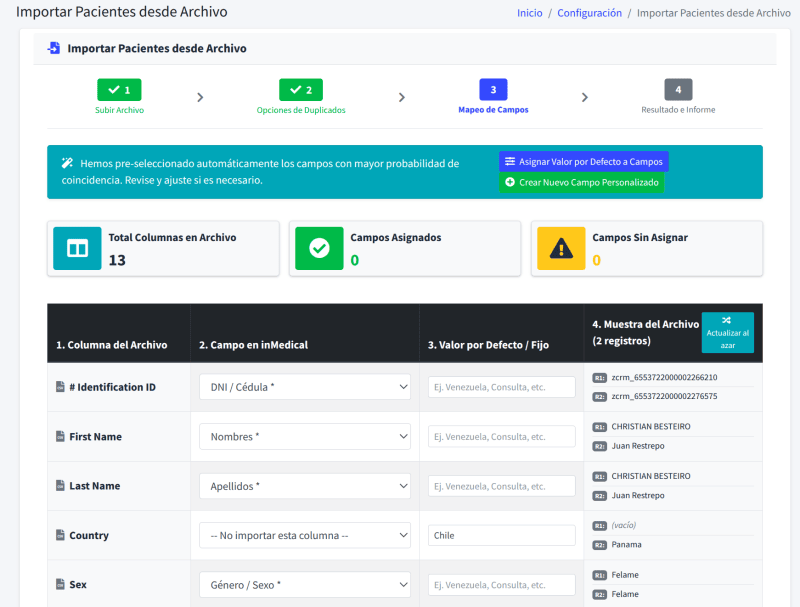800x607 pixels.
Task: Go to step 2 Opciones de Duplicados
Action: click(301, 90)
